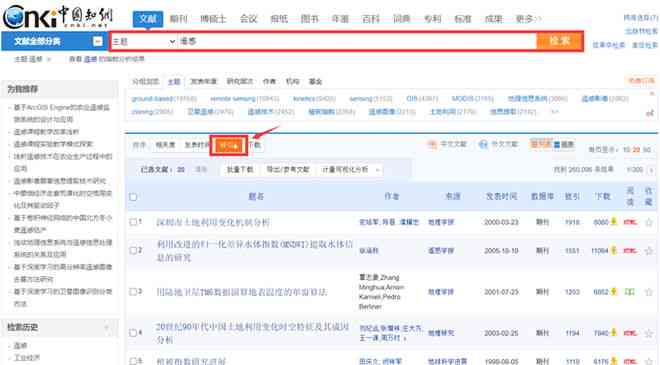660x365 pixels.
Task: Select the 专利 database tab
Action: point(432,19)
